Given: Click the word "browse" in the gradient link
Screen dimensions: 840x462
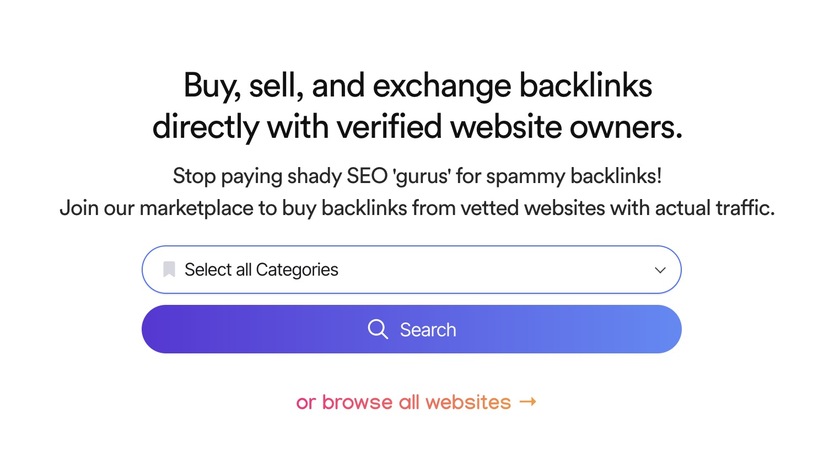Looking at the screenshot, I should (357, 403).
